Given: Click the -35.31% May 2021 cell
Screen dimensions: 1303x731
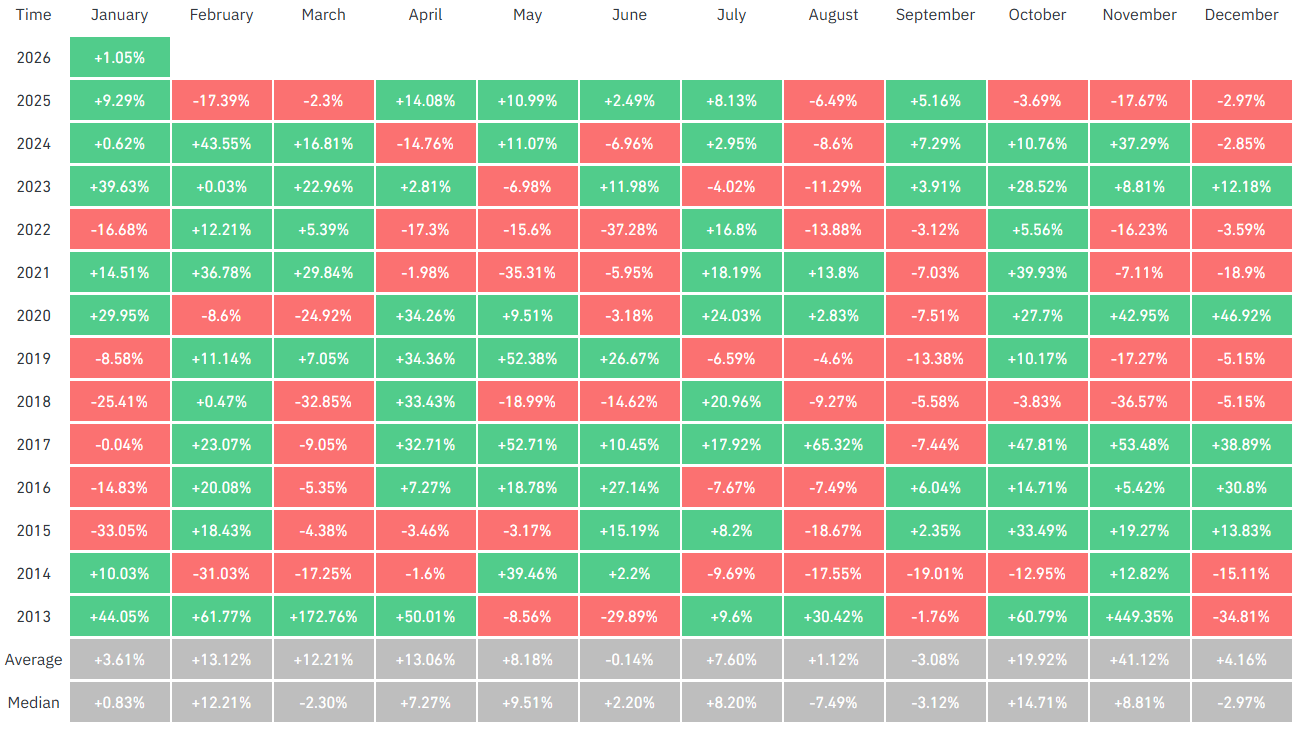Looking at the screenshot, I should pos(527,273).
